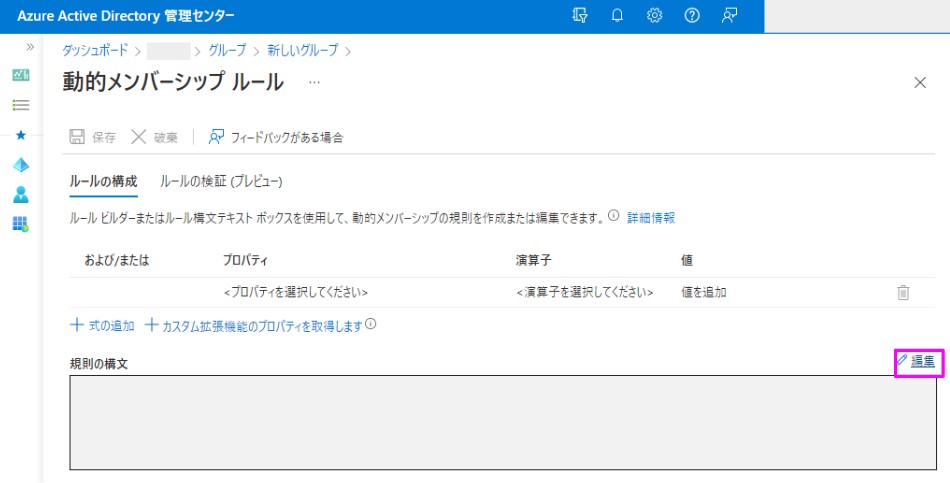Open the settings gear in header
Viewport: 950px width, 483px height.
(655, 16)
